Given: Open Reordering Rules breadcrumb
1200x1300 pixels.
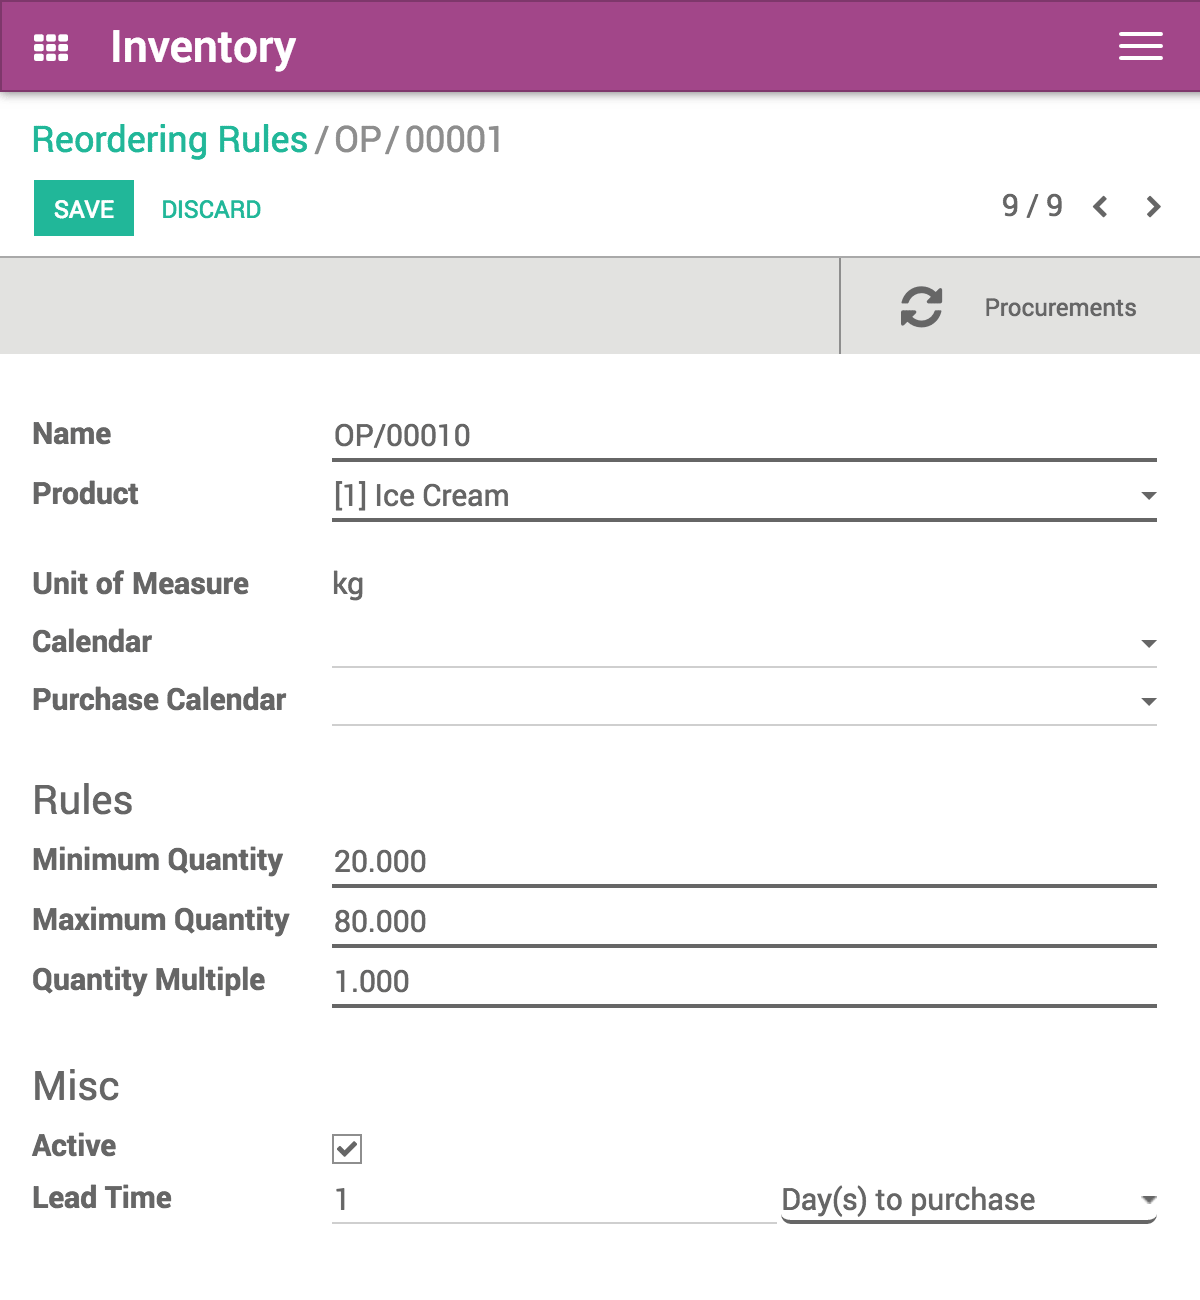Looking at the screenshot, I should (x=169, y=139).
